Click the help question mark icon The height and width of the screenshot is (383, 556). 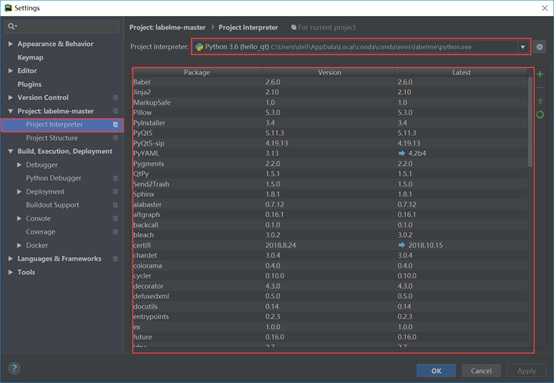pos(14,368)
